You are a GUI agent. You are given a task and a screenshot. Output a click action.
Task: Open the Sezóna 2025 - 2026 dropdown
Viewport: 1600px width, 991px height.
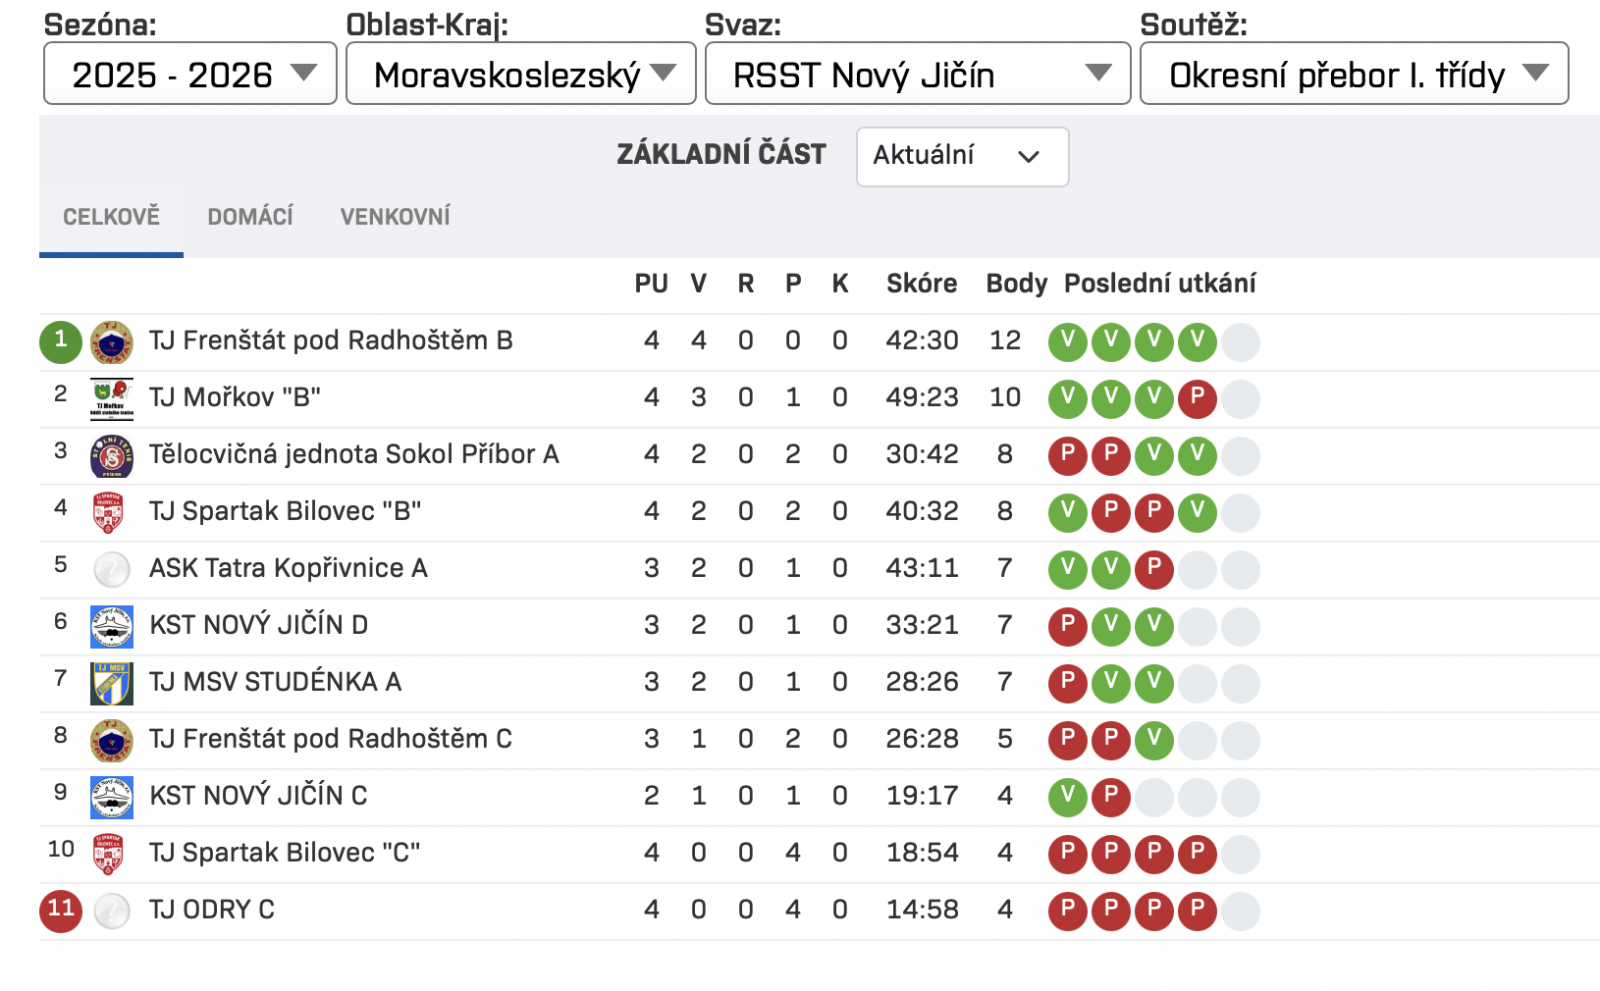click(190, 74)
